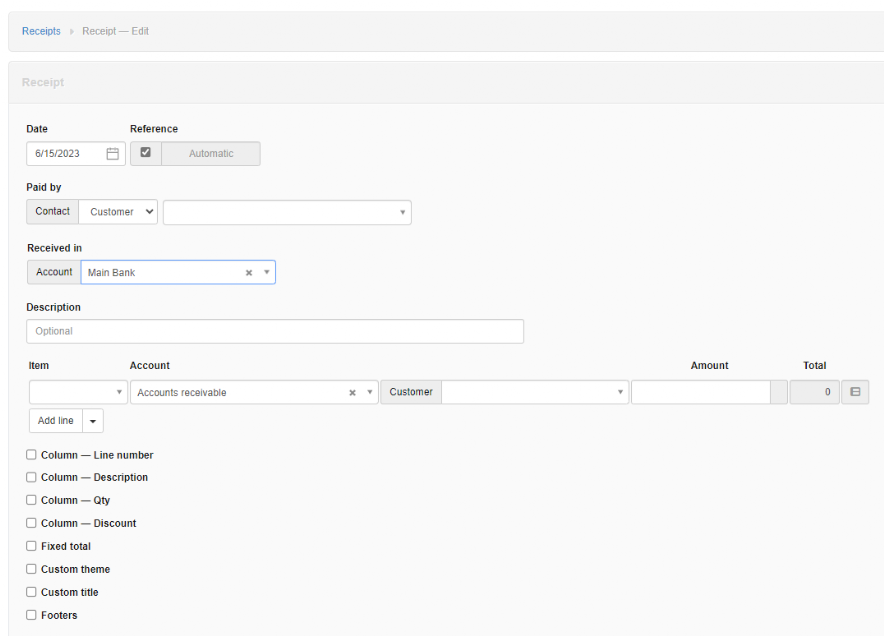Expand the Main Bank account dropdown arrow

(x=265, y=272)
